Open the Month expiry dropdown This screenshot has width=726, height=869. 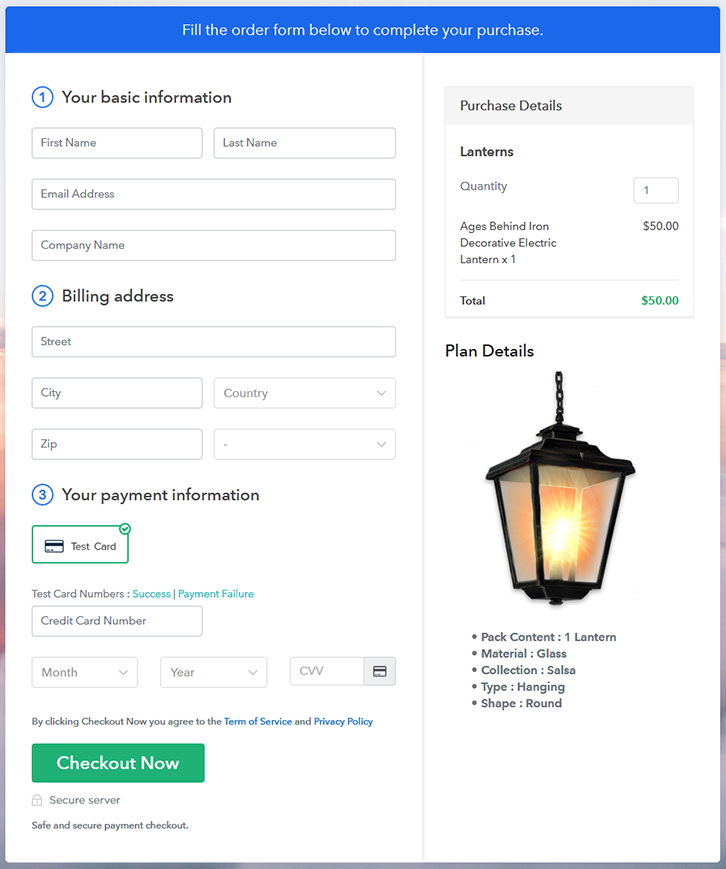85,672
